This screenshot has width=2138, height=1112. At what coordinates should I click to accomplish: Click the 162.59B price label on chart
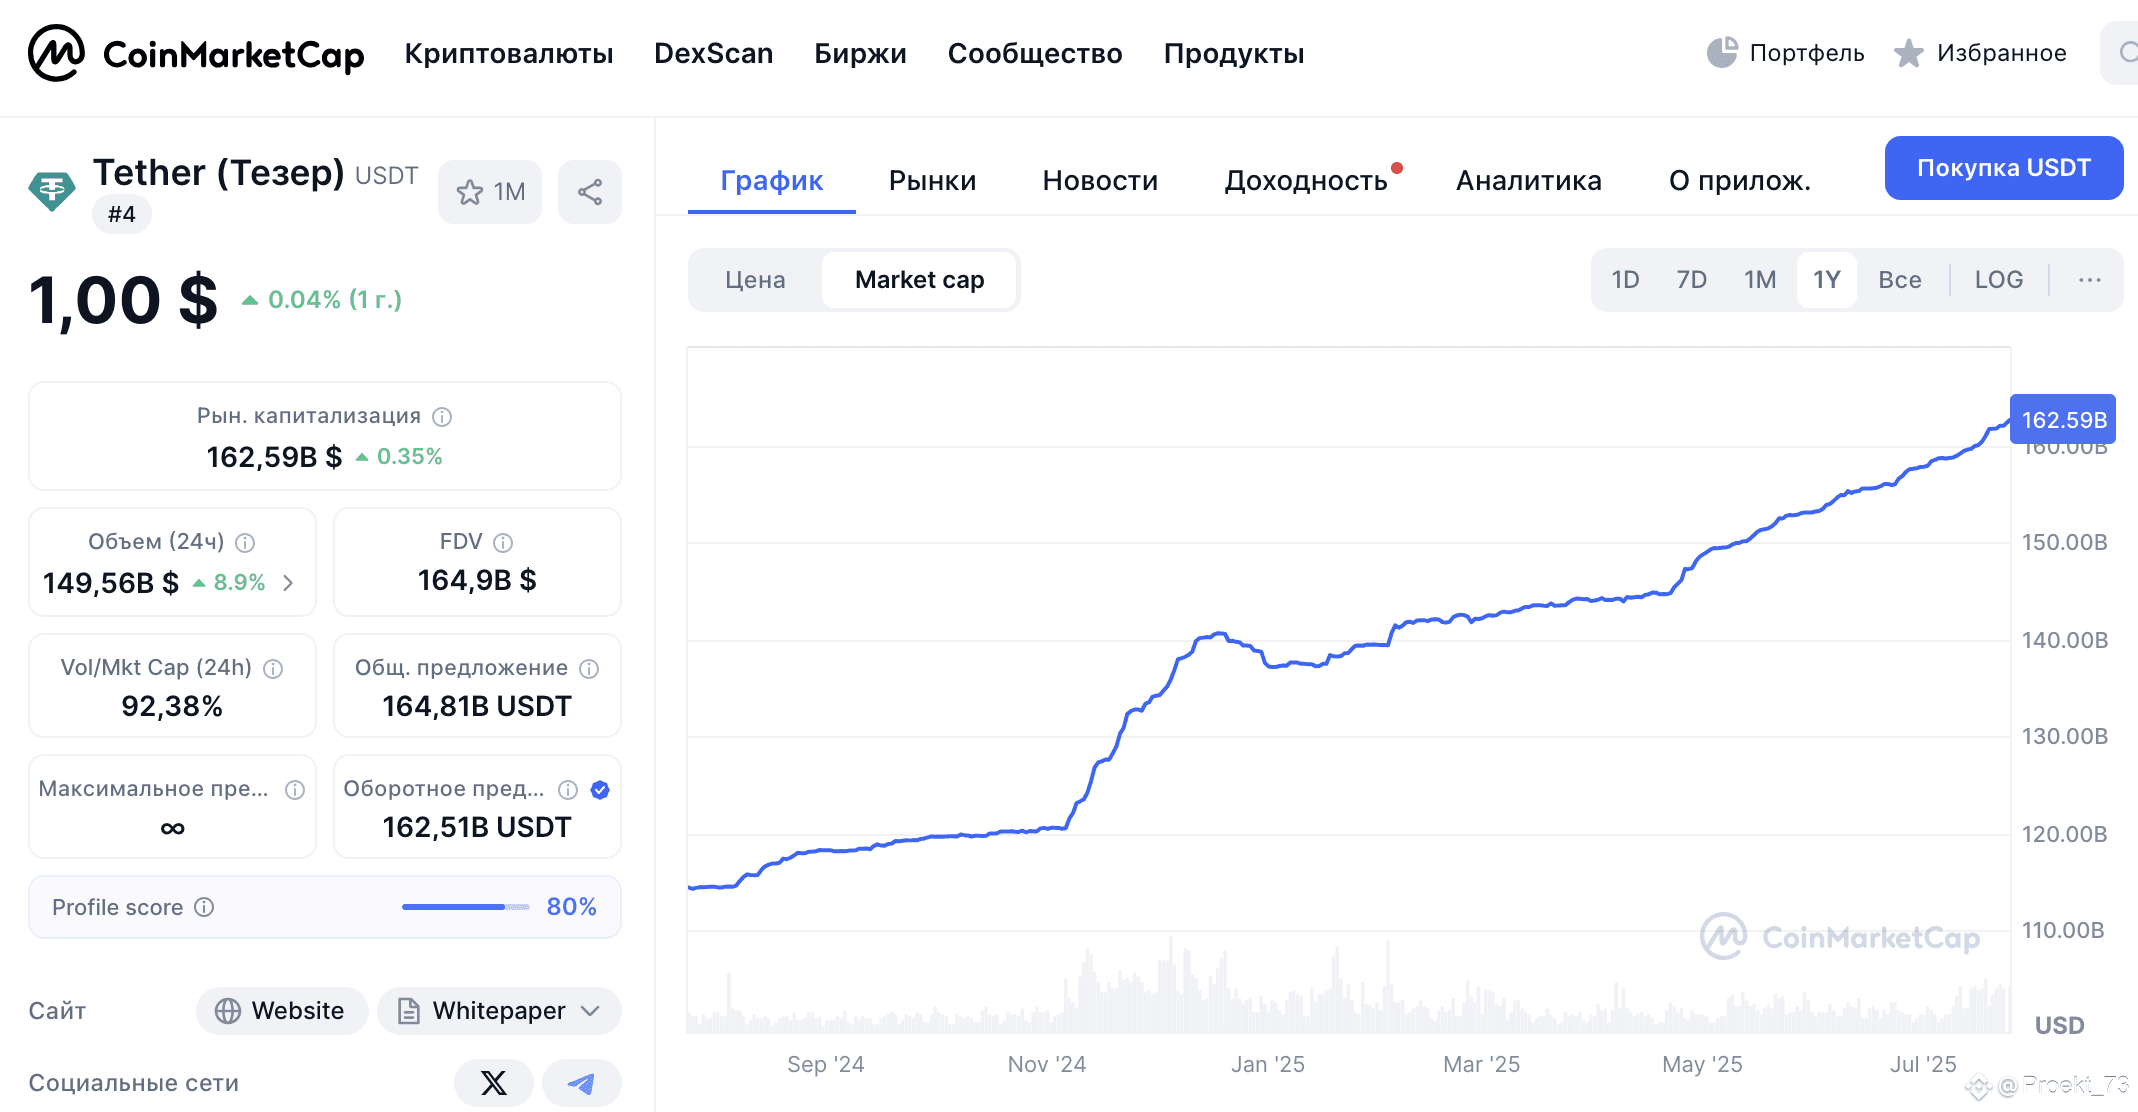tap(2064, 420)
